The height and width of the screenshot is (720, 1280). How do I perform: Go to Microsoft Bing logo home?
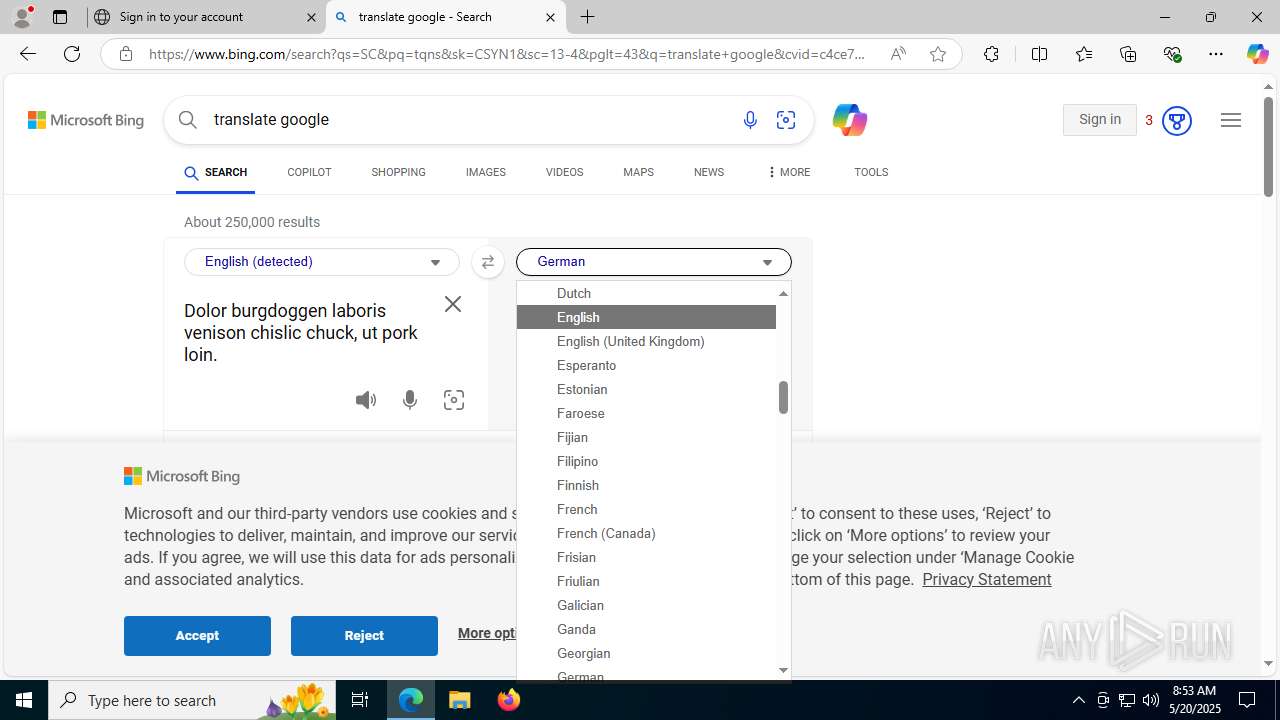[x=86, y=120]
